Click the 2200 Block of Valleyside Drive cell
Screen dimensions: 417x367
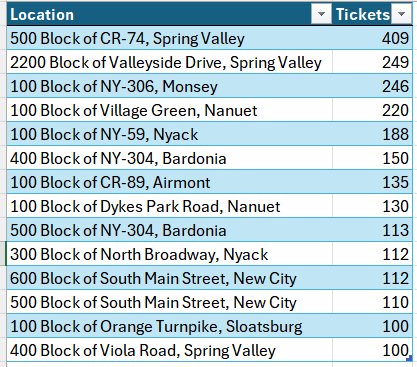[x=169, y=62]
